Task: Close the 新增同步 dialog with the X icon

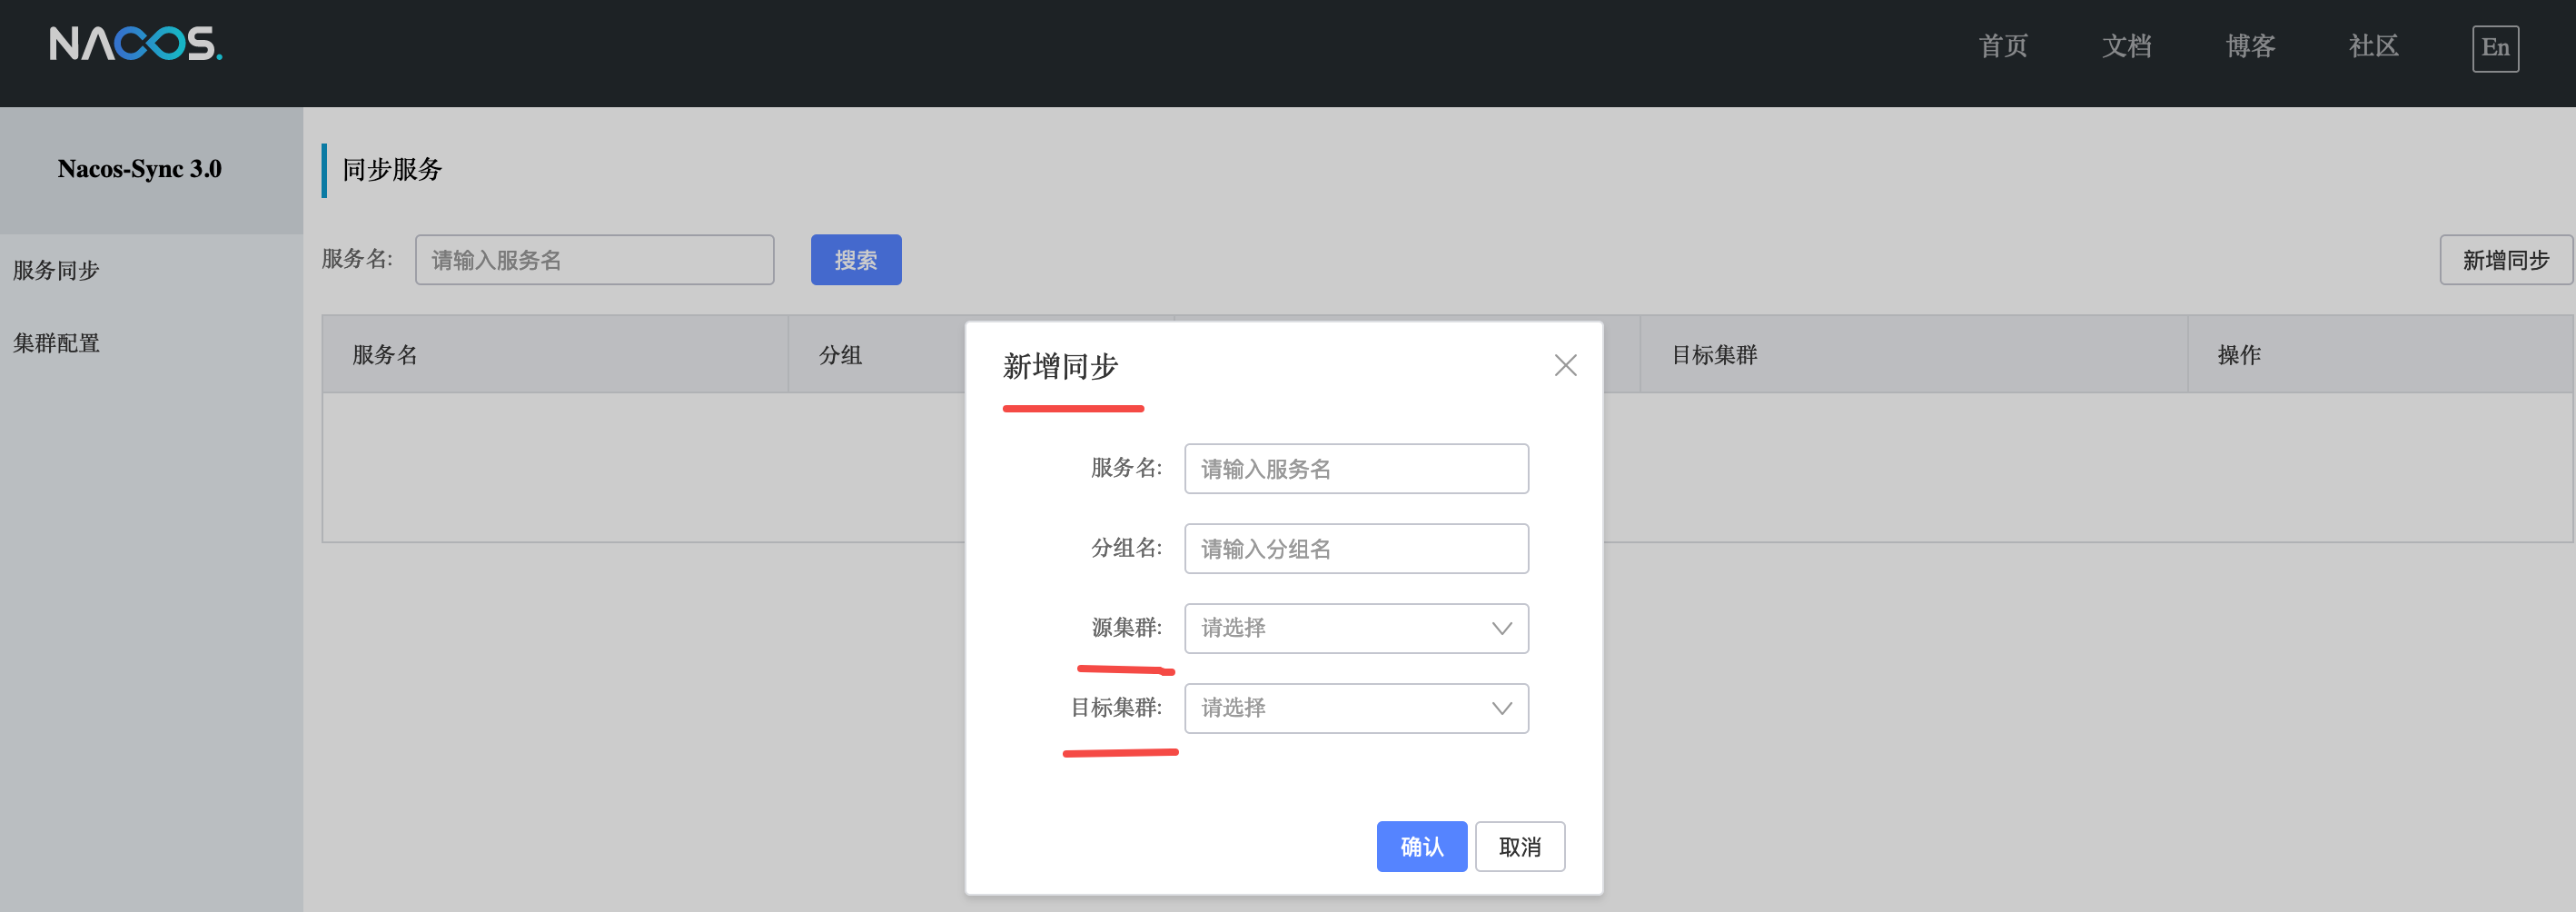Action: tap(1565, 366)
